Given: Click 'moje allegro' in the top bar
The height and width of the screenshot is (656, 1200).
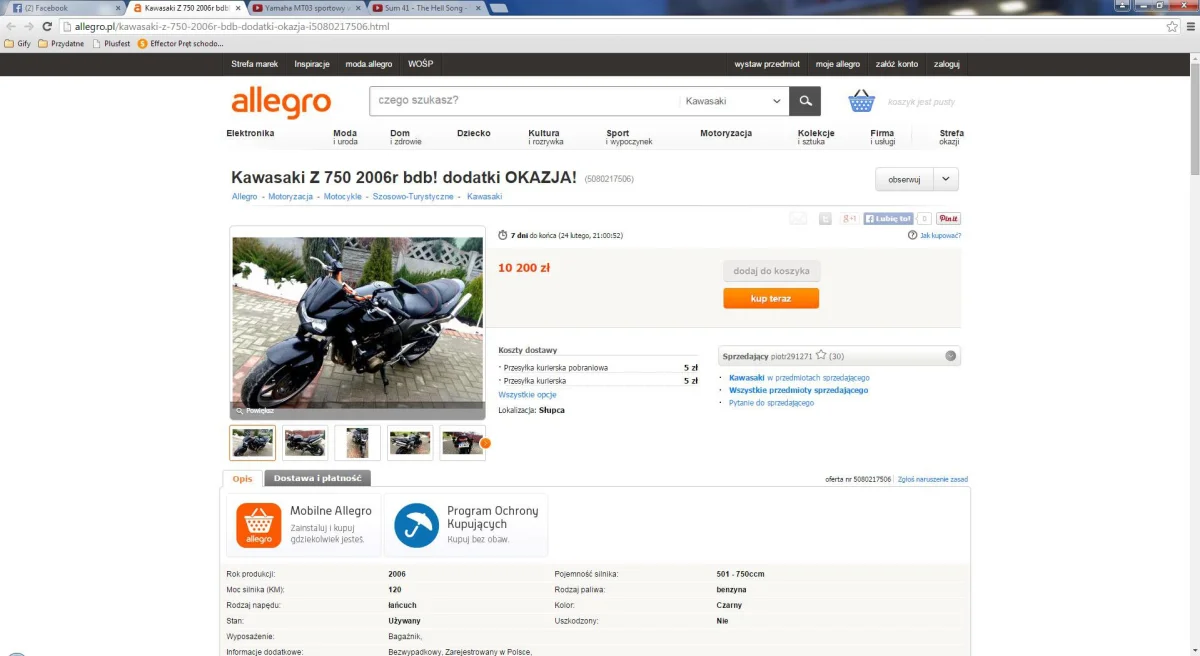Looking at the screenshot, I should coord(838,64).
